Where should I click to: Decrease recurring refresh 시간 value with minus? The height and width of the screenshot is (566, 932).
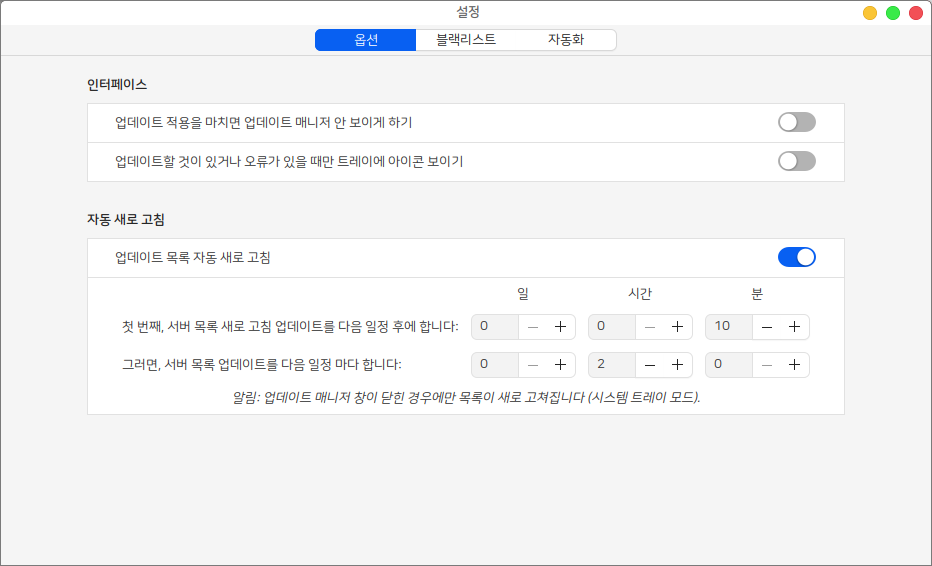(x=650, y=365)
